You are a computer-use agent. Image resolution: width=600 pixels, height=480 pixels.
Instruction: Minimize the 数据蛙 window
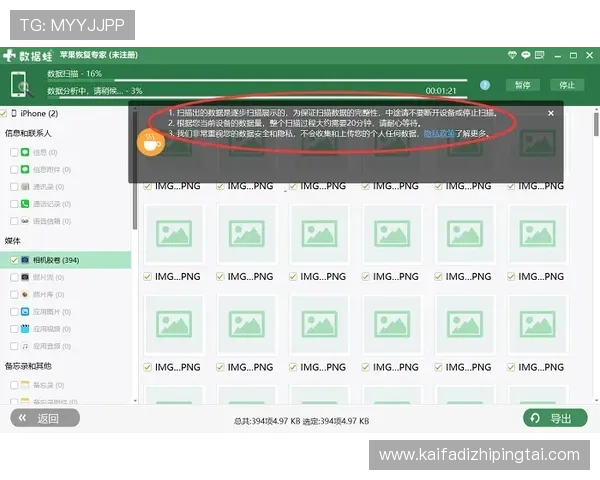558,56
